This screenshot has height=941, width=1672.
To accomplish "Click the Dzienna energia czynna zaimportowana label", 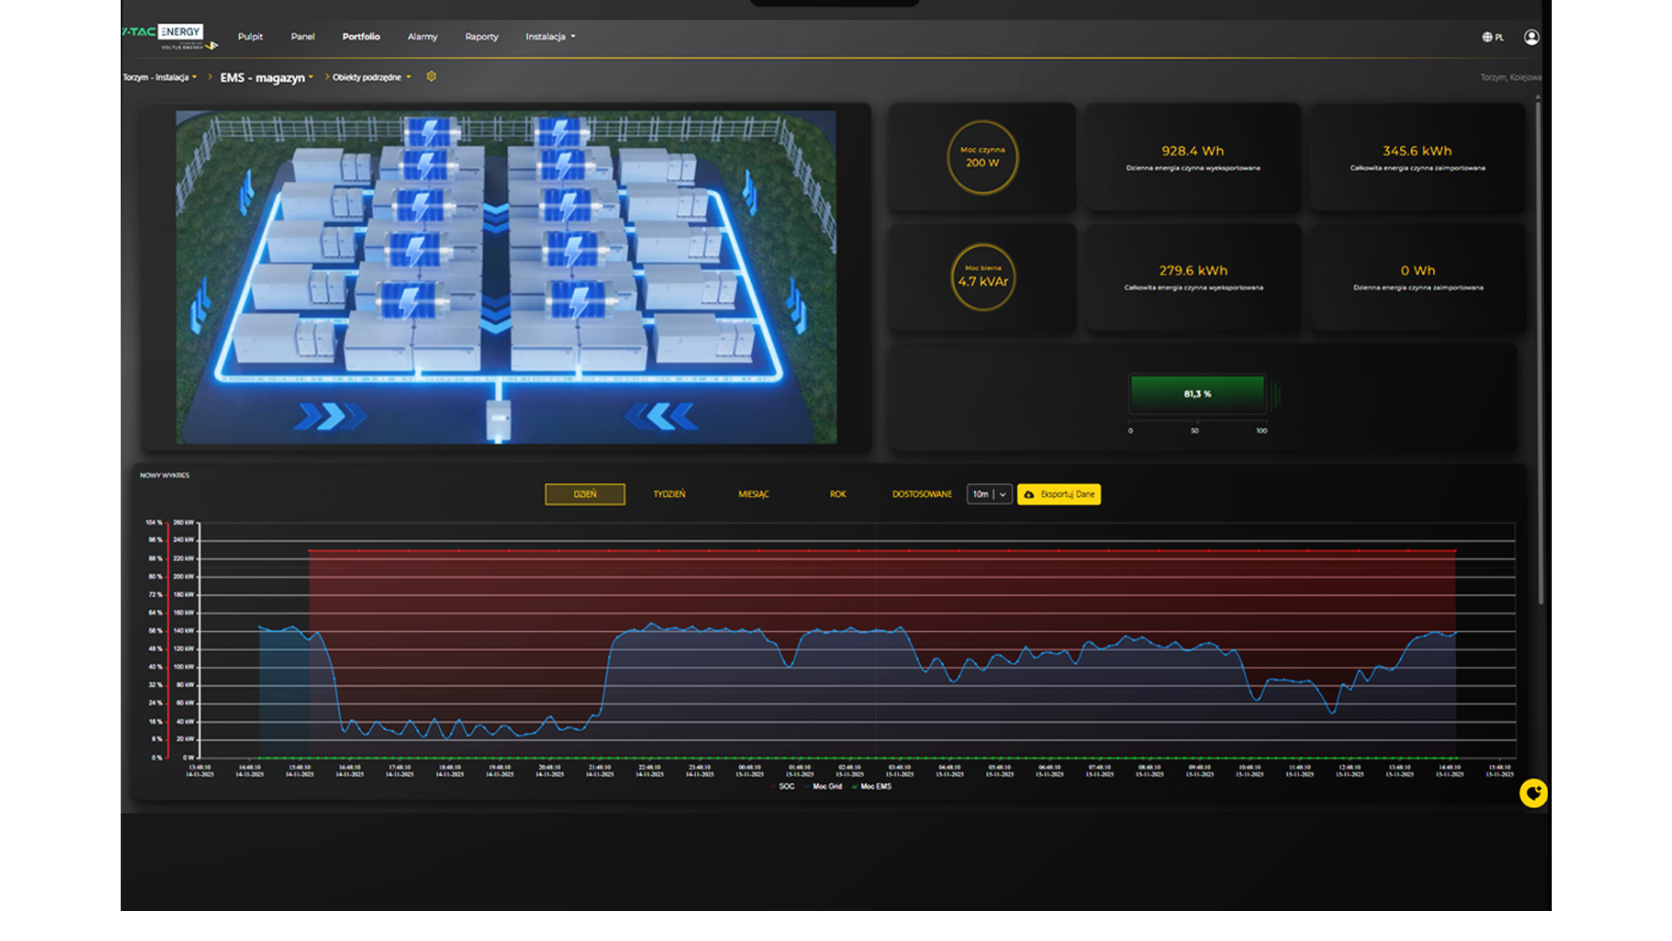I will pos(1418,288).
